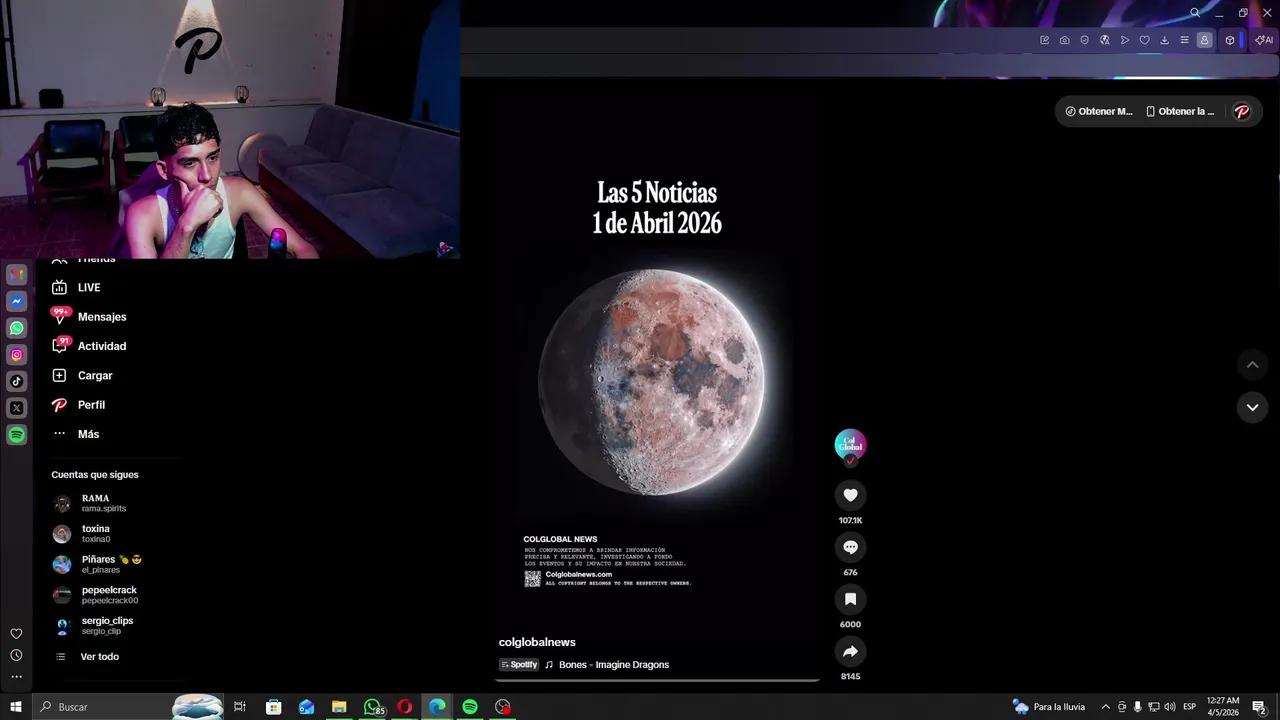Open X (Twitter) in browser sidebar
The height and width of the screenshot is (720, 1280).
[x=16, y=408]
